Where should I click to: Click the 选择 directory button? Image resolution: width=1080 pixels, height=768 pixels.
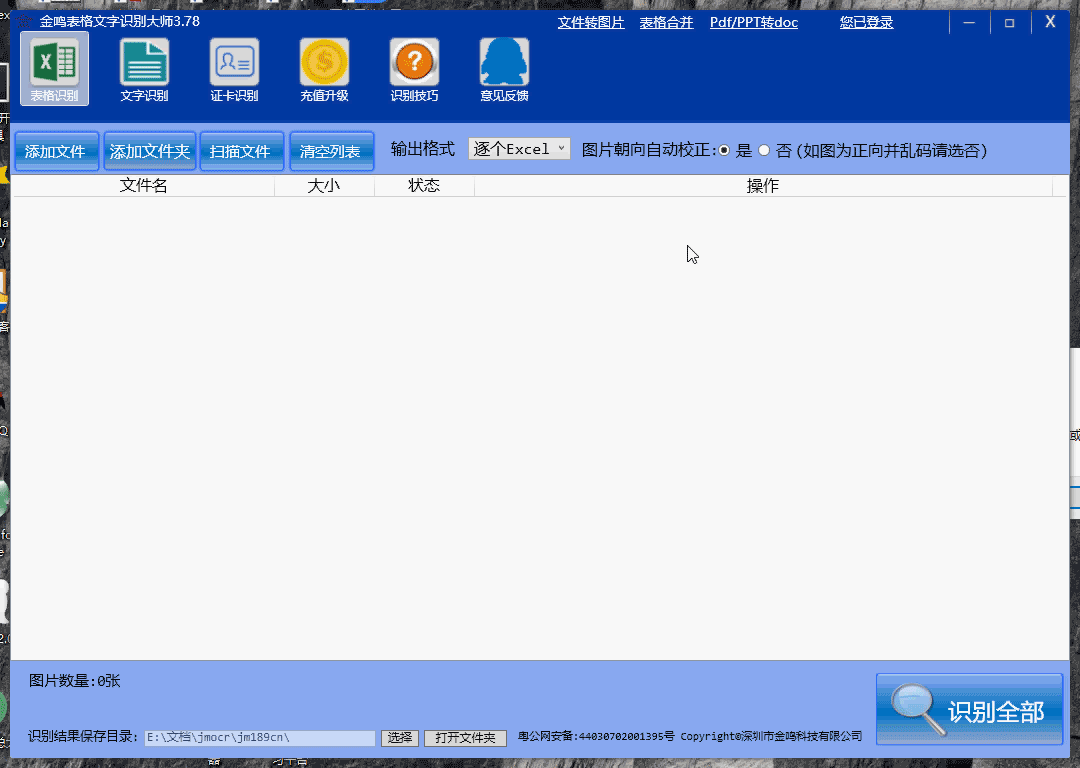tap(399, 738)
